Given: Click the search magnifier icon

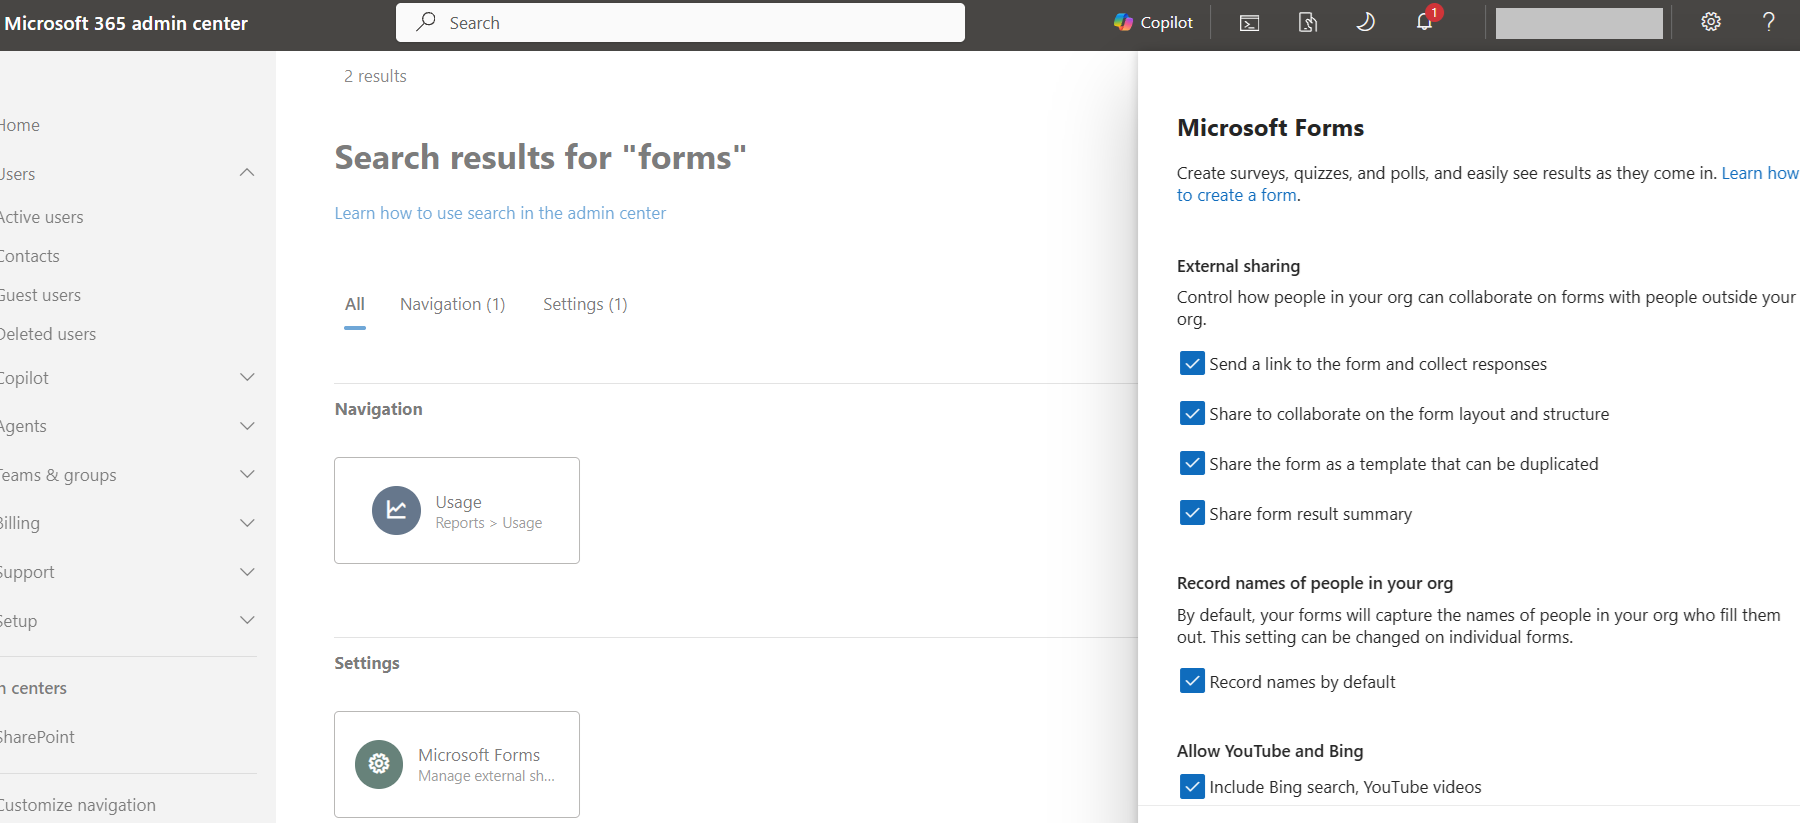Looking at the screenshot, I should (426, 22).
